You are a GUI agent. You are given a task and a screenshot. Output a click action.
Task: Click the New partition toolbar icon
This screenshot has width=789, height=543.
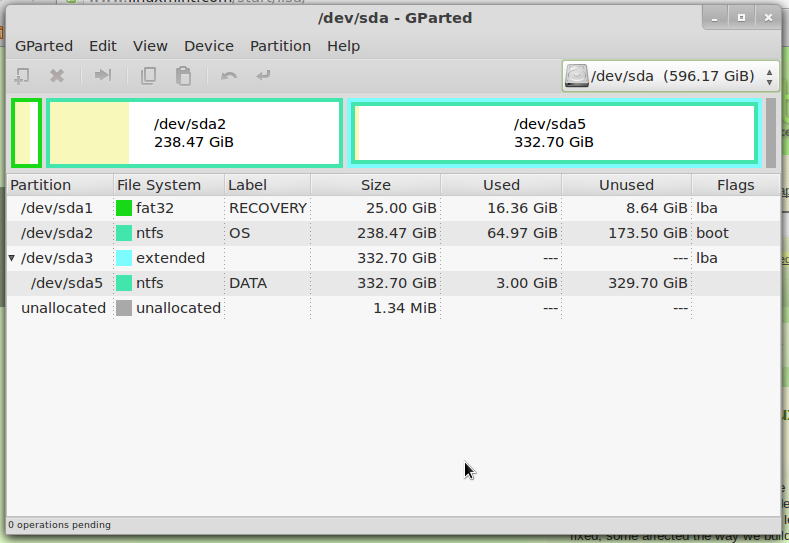(22, 76)
